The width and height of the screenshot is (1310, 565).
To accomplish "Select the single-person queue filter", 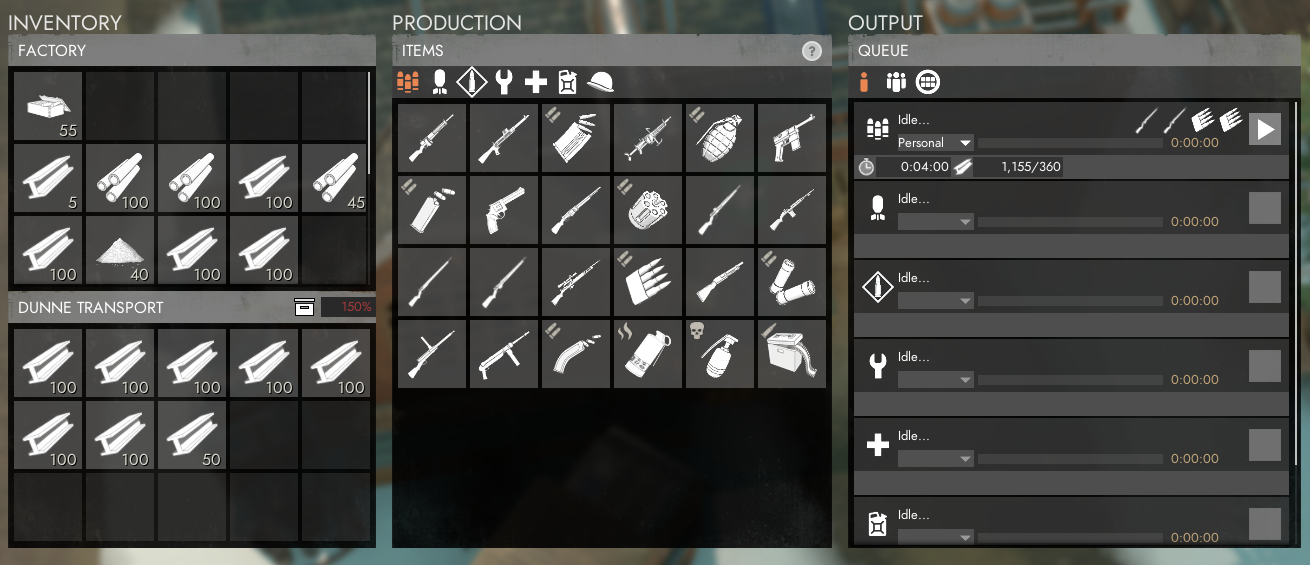I will pos(864,82).
